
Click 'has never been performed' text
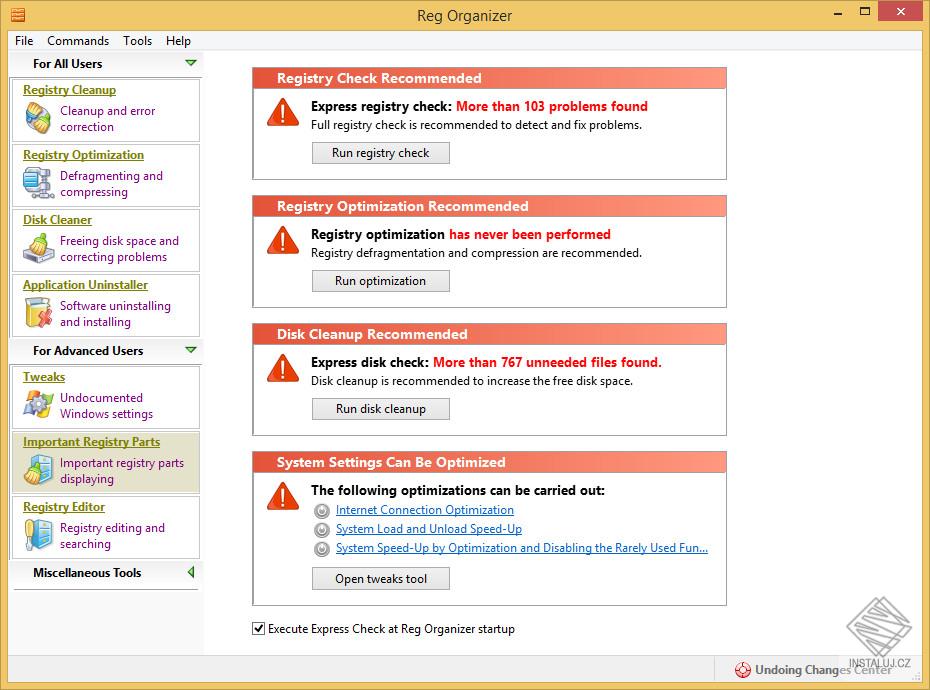tap(530, 235)
